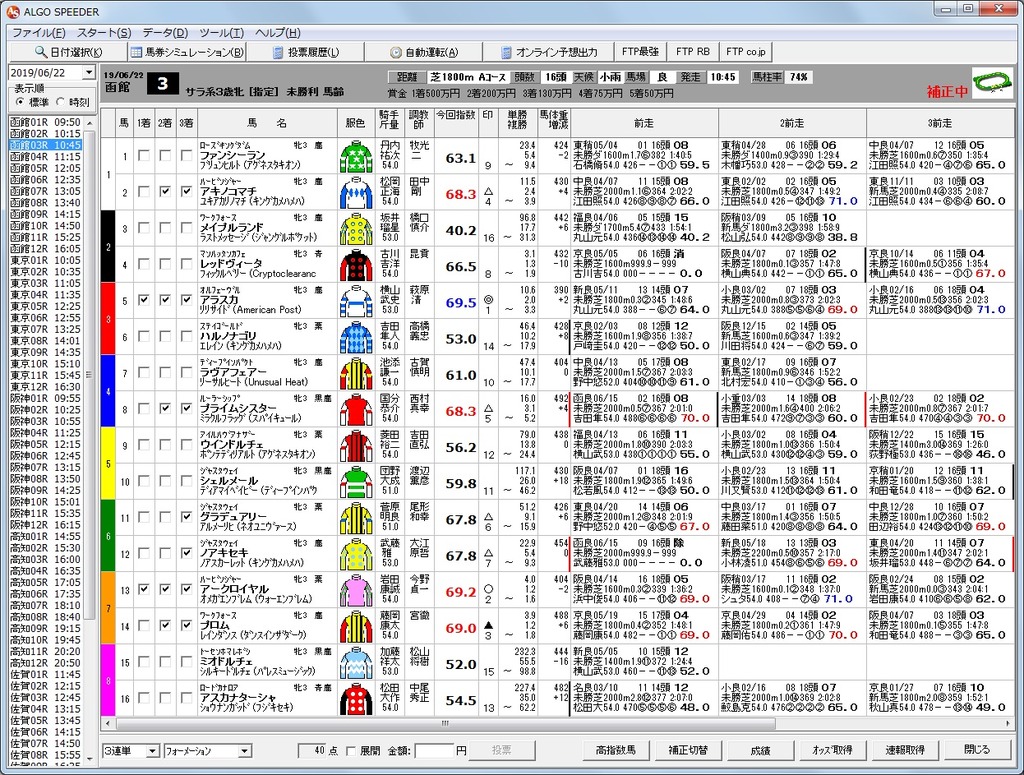Enable the 展開 checkbox
Viewport: 1024px width, 775px height.
(x=351, y=751)
